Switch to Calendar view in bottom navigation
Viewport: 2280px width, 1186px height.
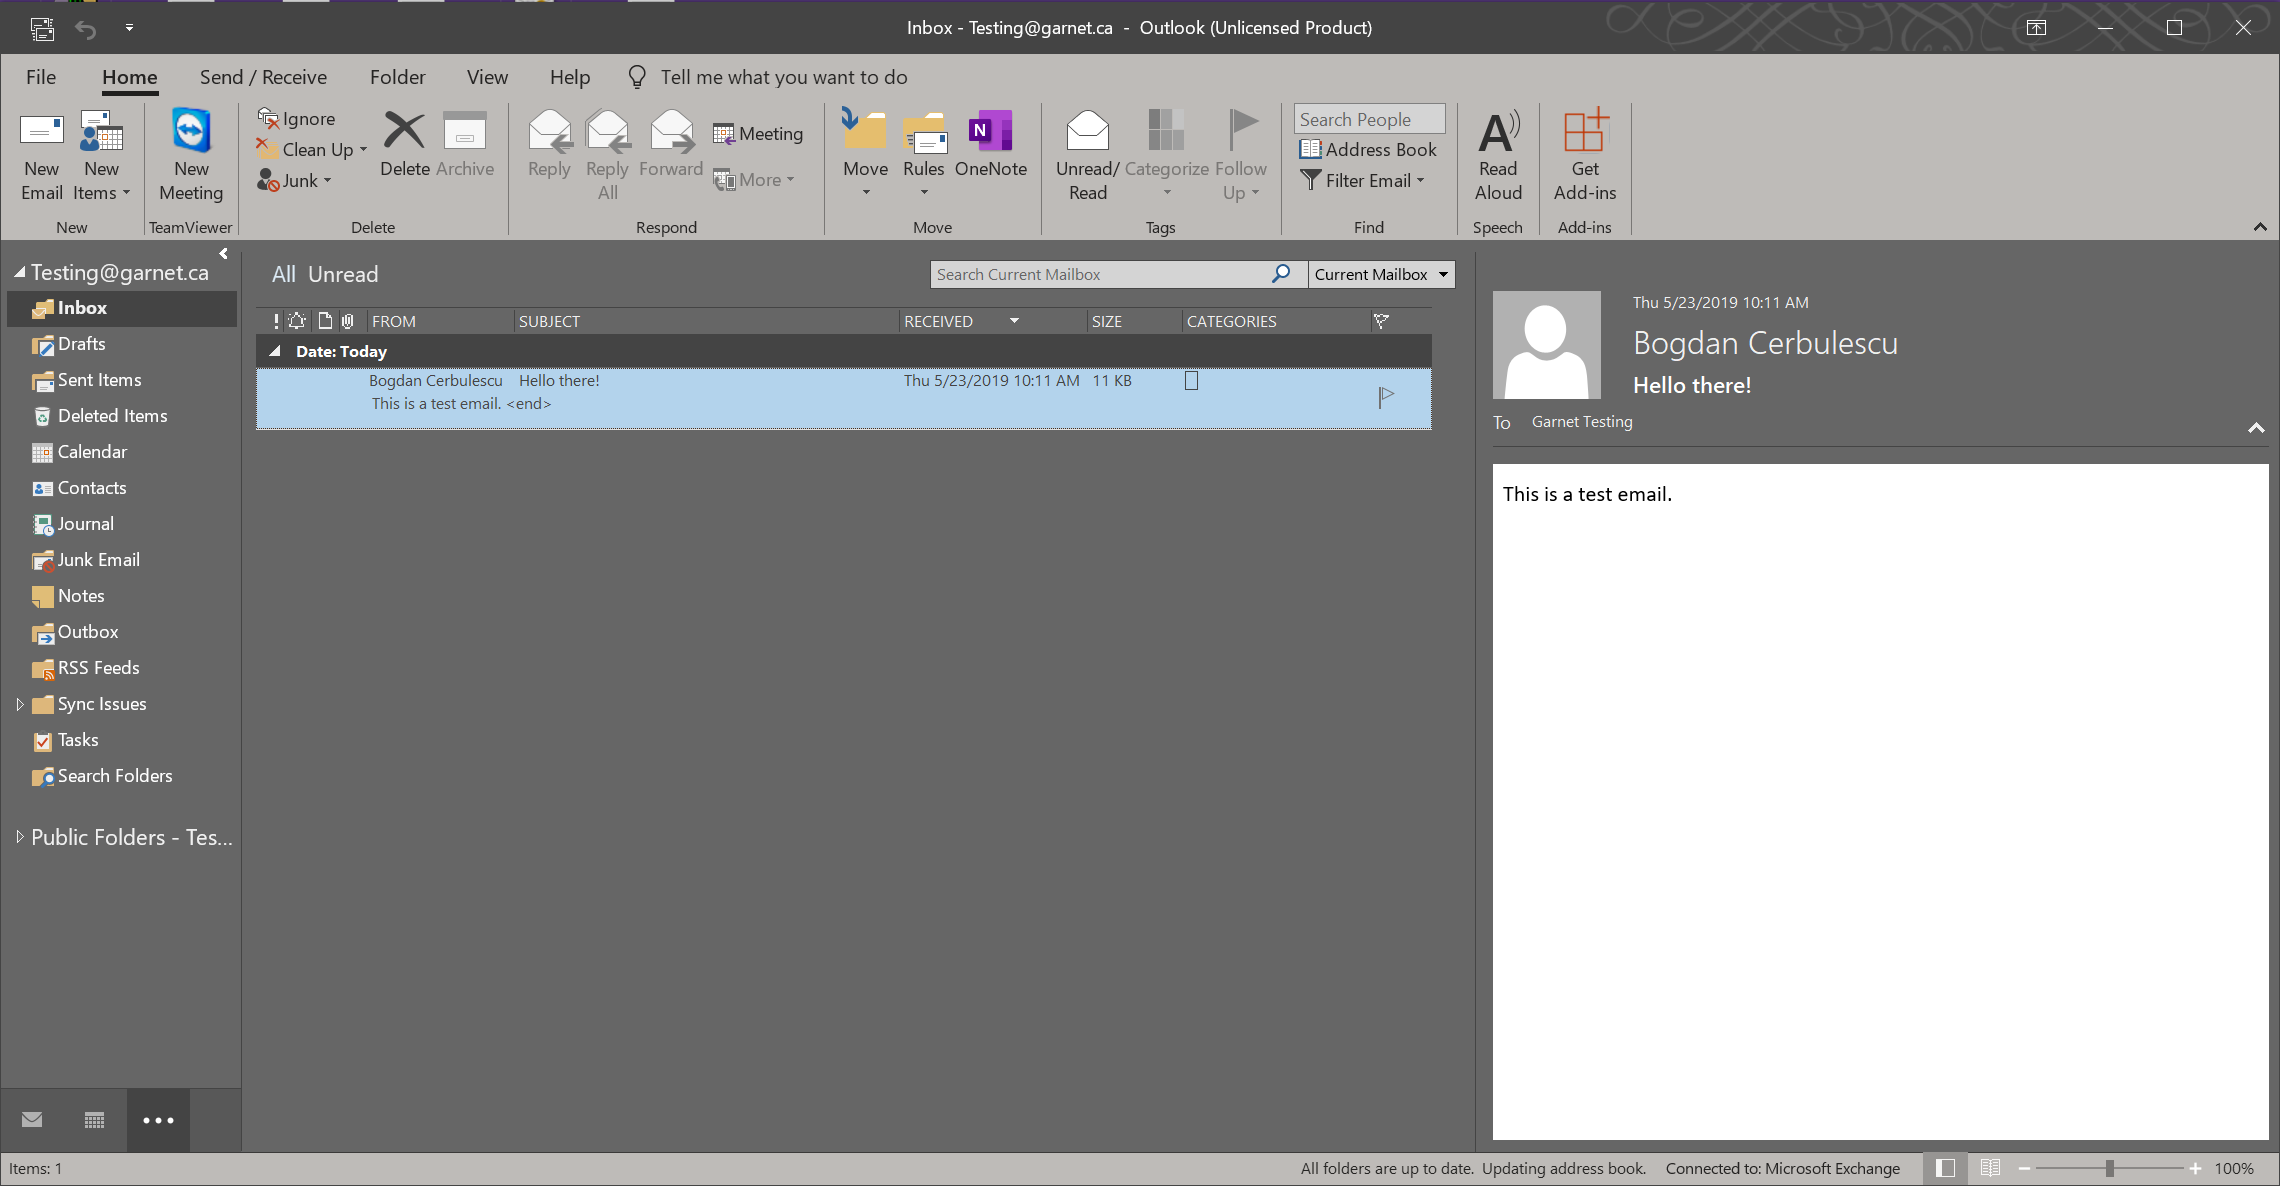point(94,1120)
